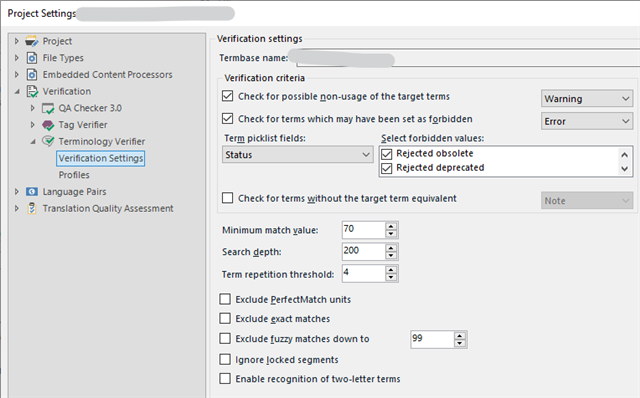
Task: Enable recognition of two-letter terms
Action: [x=225, y=378]
